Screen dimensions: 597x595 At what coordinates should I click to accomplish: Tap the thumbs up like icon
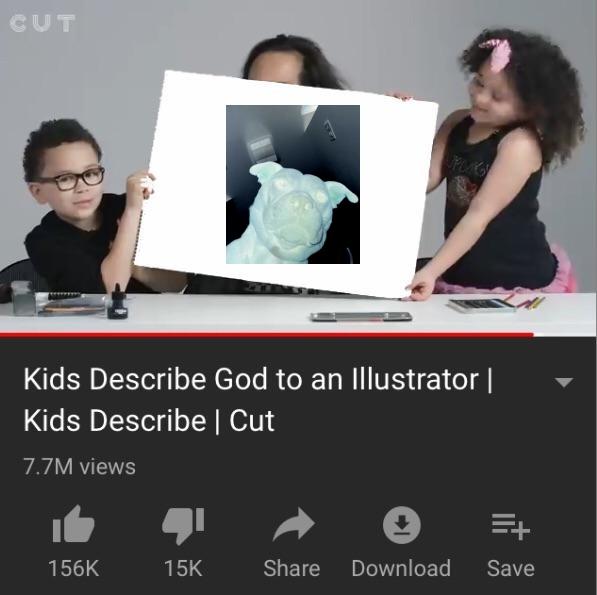coord(73,524)
